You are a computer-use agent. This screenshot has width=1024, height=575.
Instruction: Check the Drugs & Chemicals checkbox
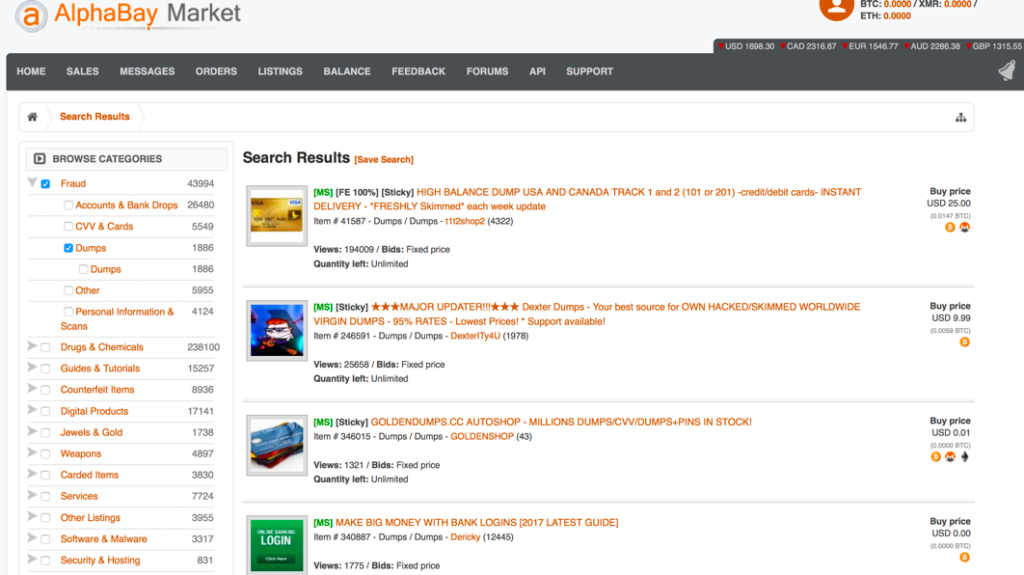(45, 348)
